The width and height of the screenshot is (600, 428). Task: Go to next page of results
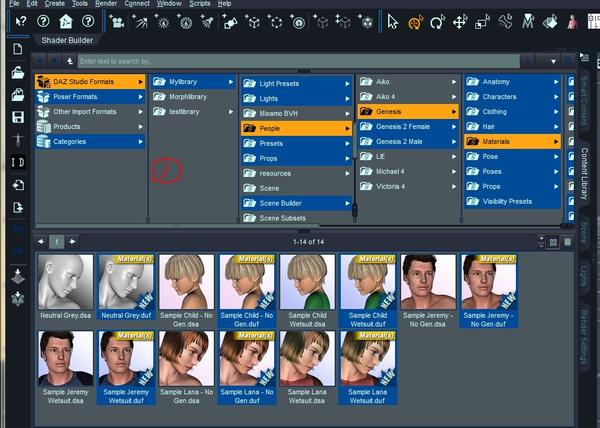[72, 242]
